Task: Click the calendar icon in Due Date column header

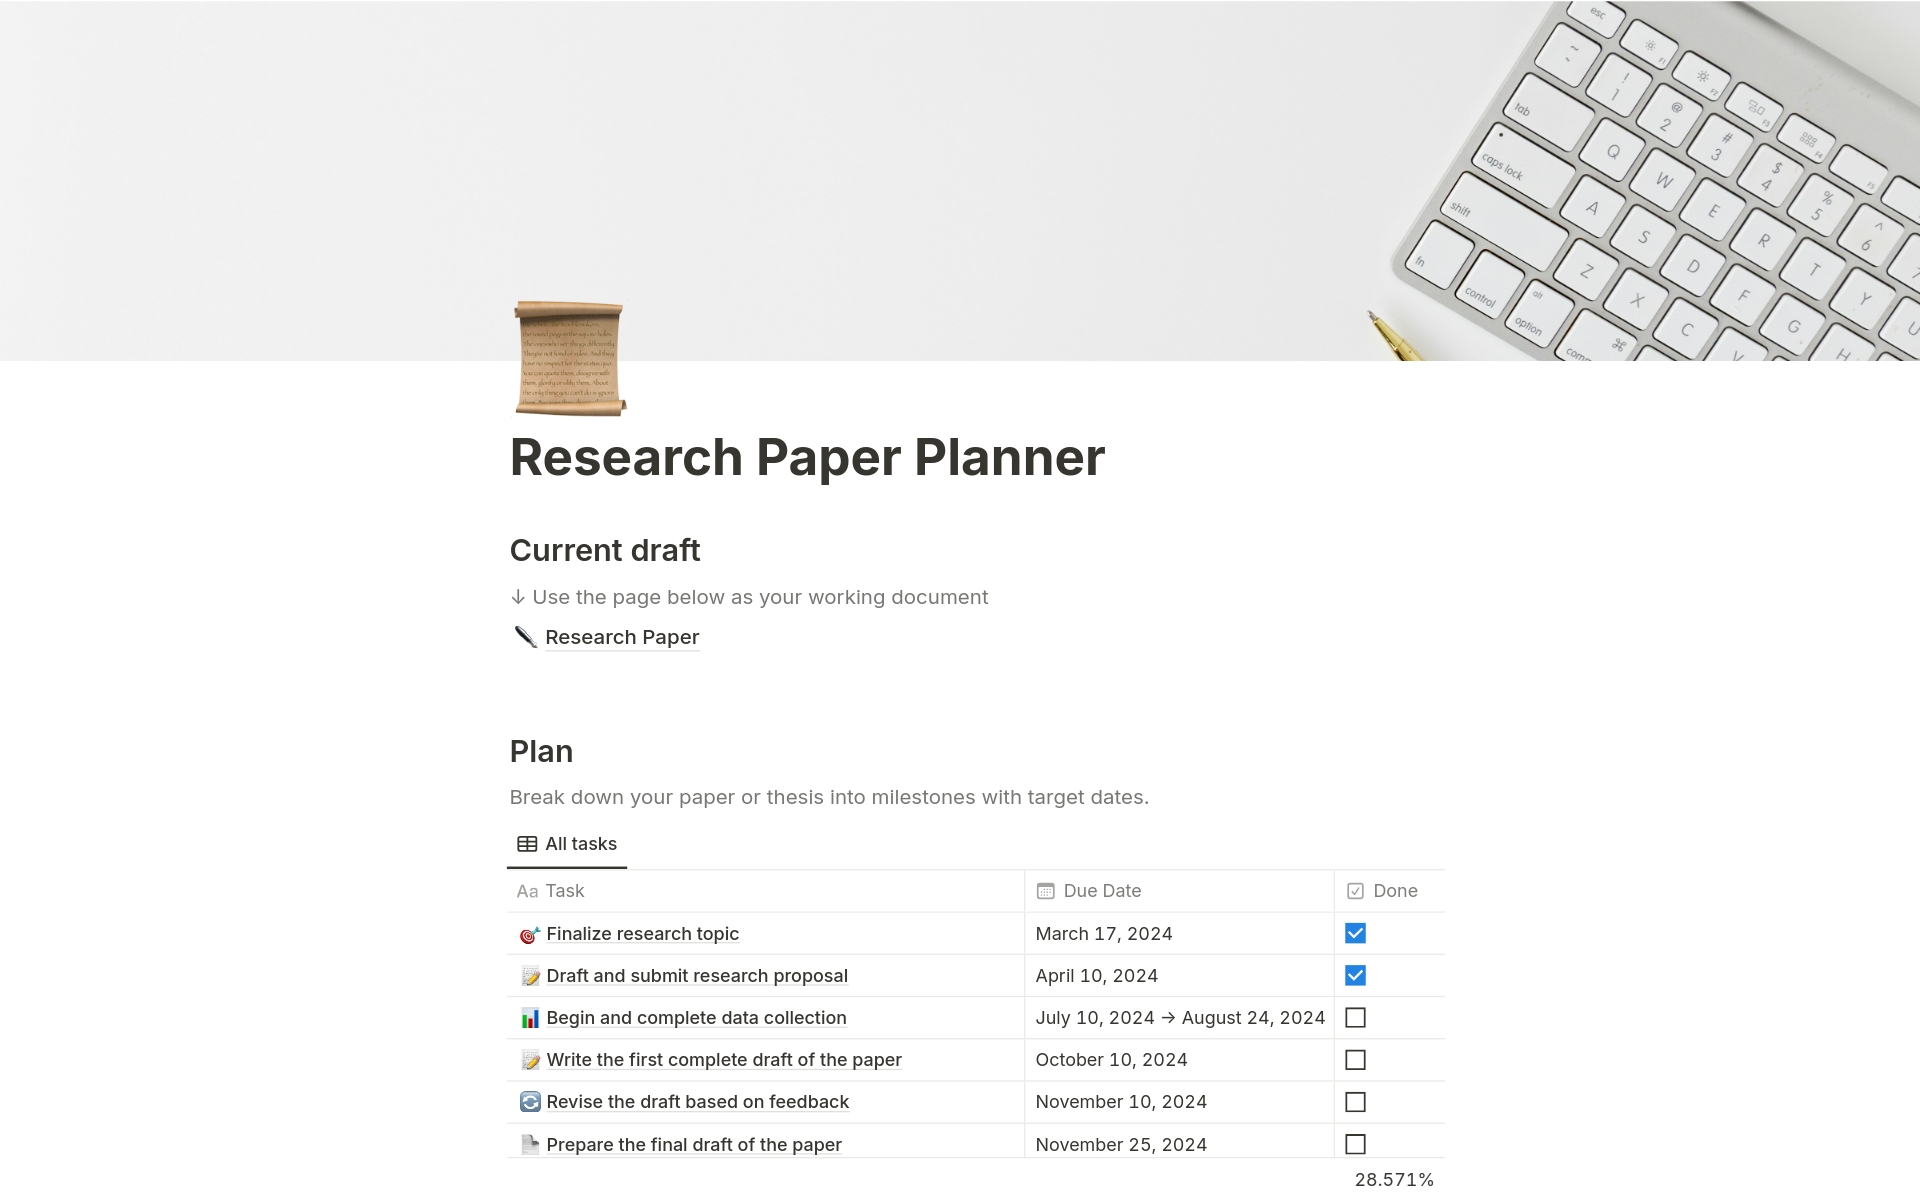Action: pyautogui.click(x=1046, y=890)
